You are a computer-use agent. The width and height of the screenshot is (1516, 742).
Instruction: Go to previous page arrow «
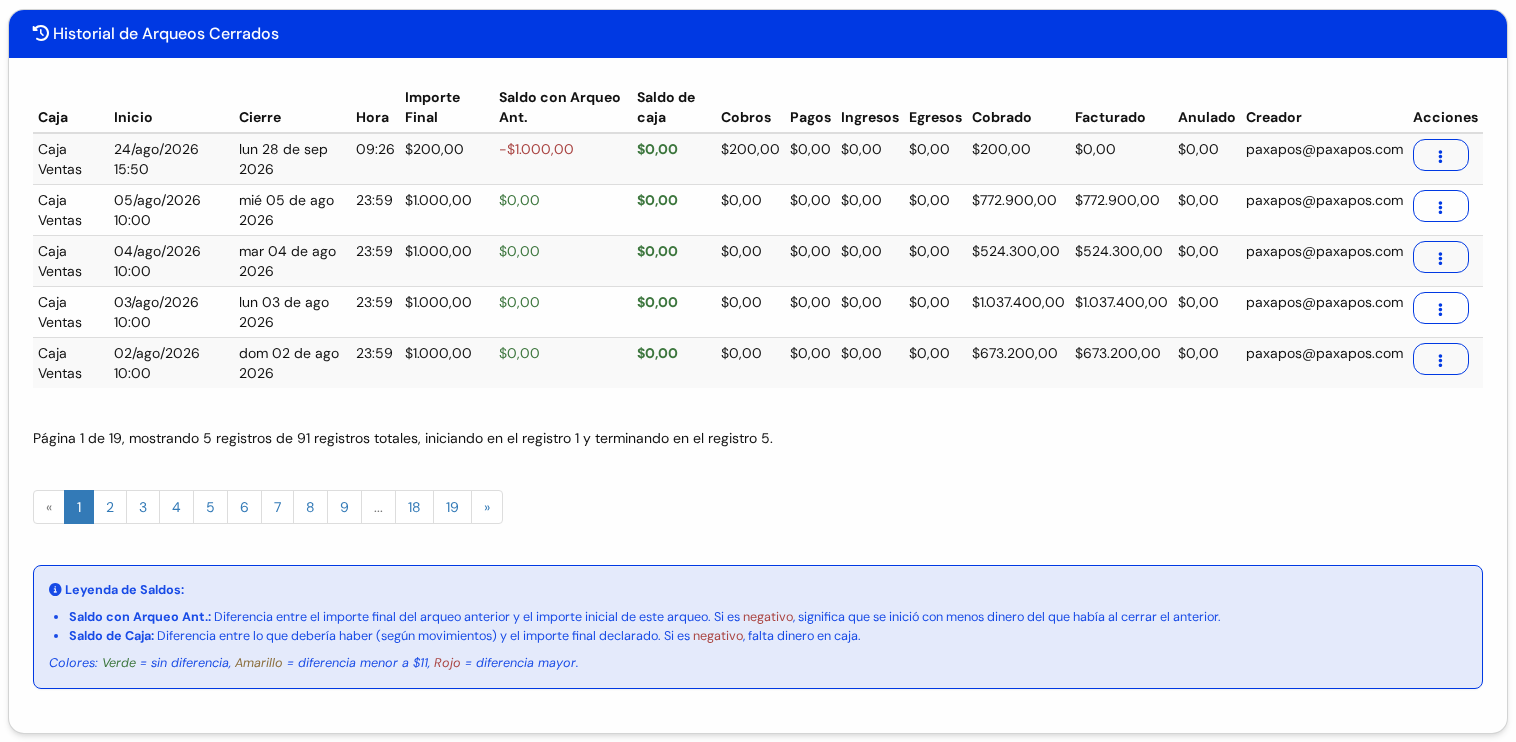tap(49, 507)
